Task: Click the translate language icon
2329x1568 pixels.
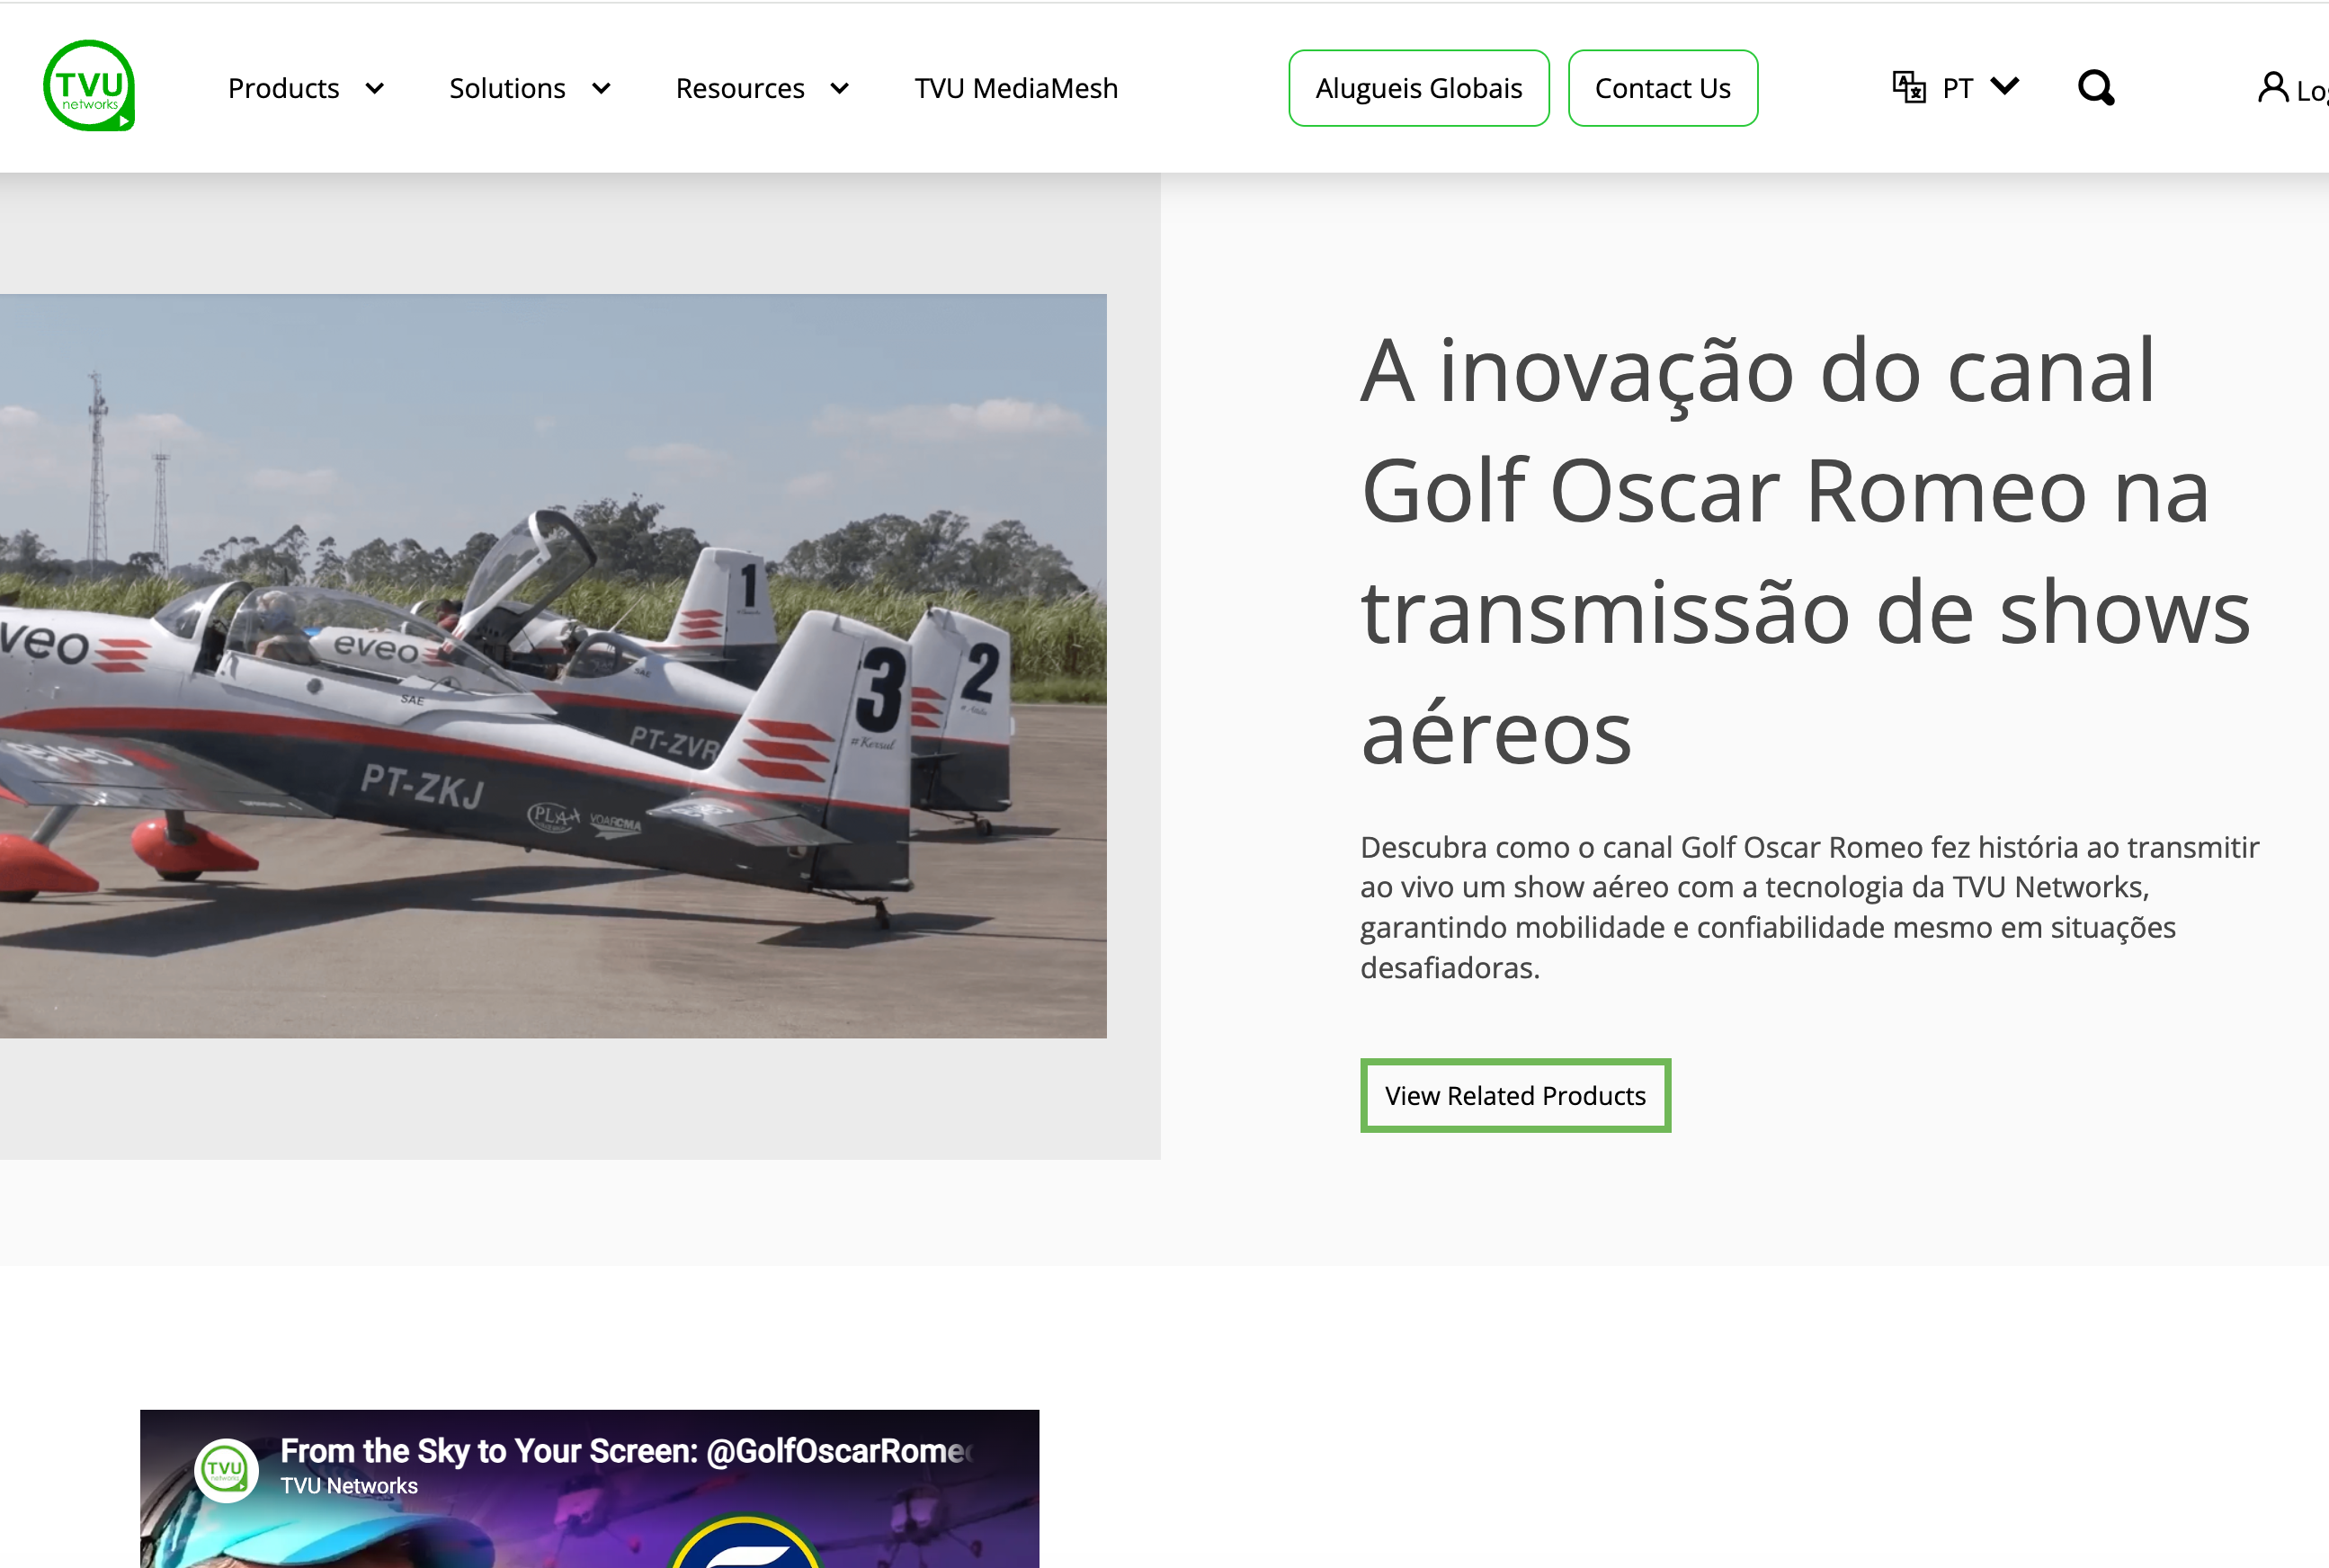Action: tap(1908, 87)
